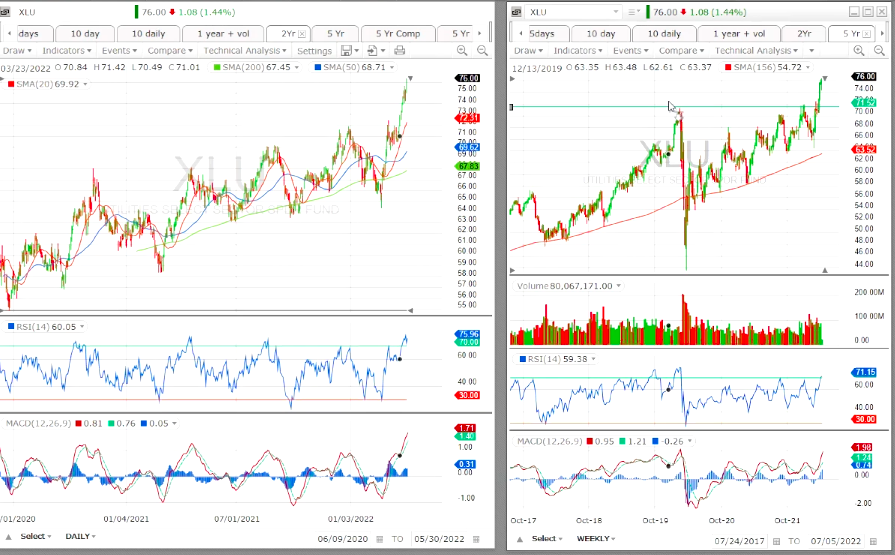Click the 06/09/2020 start date field

(343, 539)
